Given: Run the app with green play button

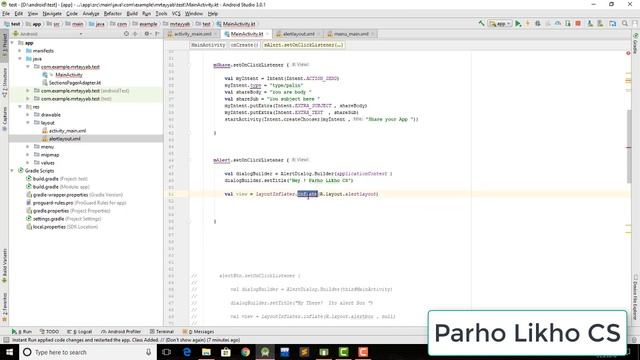Looking at the screenshot, I should tap(518, 24).
